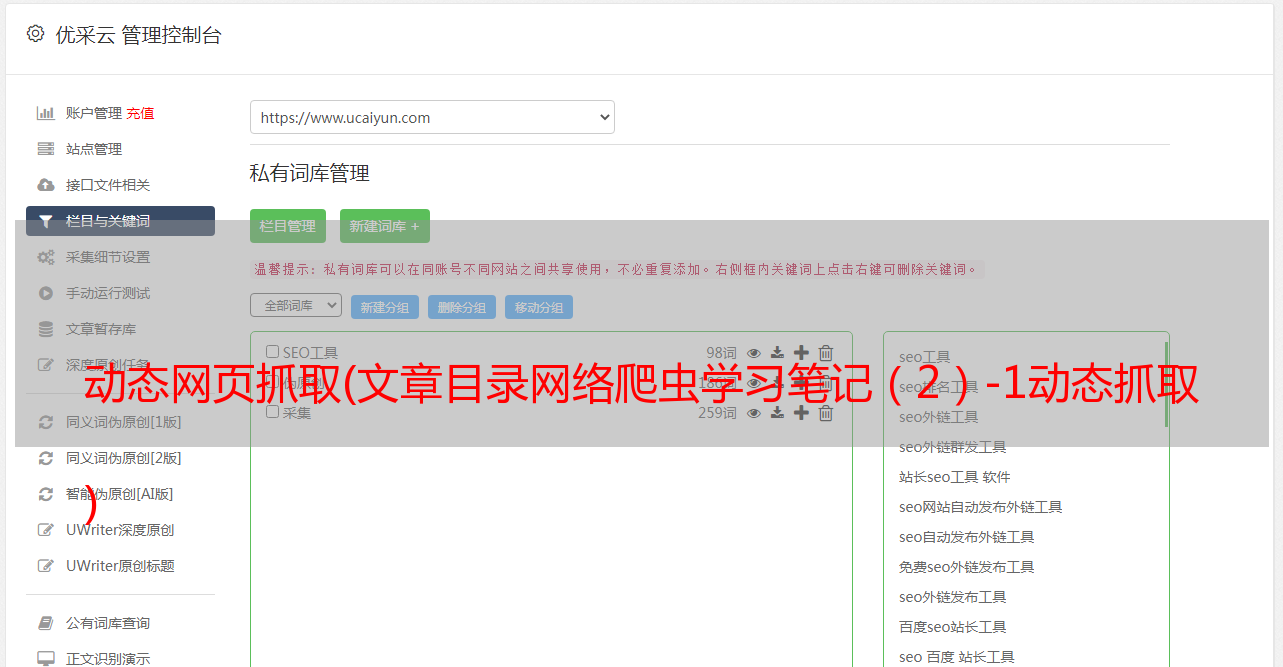Click the 新建词库 + button

tap(385, 226)
